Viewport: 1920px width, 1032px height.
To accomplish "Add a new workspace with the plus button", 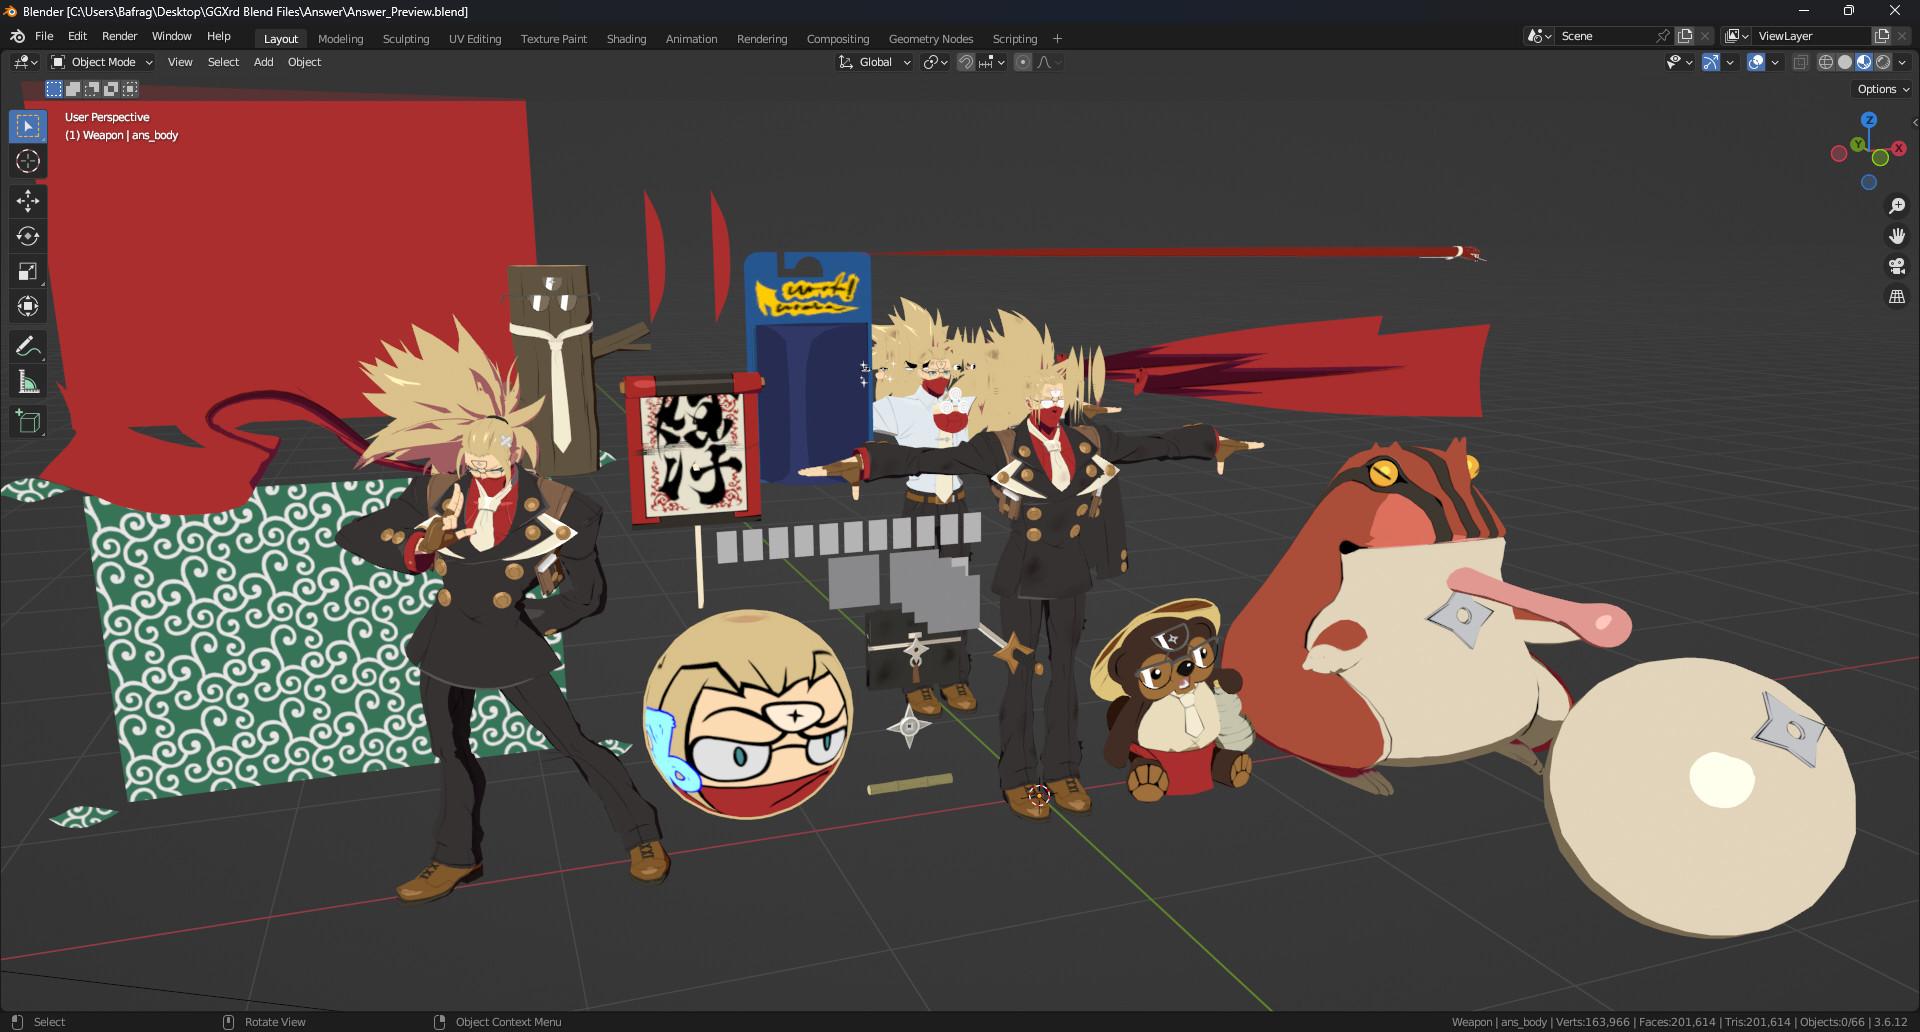I will (1057, 38).
